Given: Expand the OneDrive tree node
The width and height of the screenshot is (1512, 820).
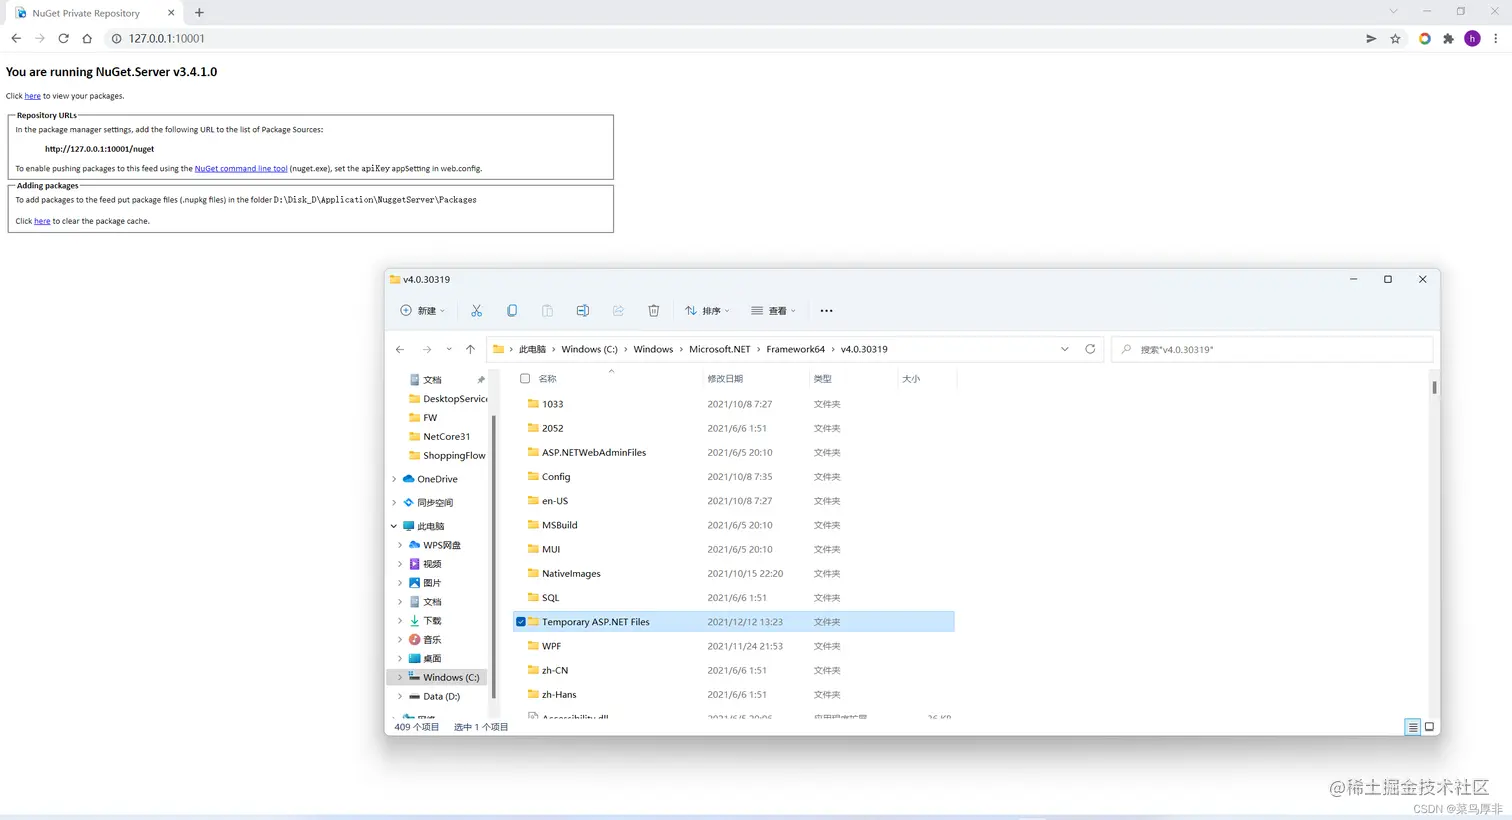Looking at the screenshot, I should pos(394,479).
